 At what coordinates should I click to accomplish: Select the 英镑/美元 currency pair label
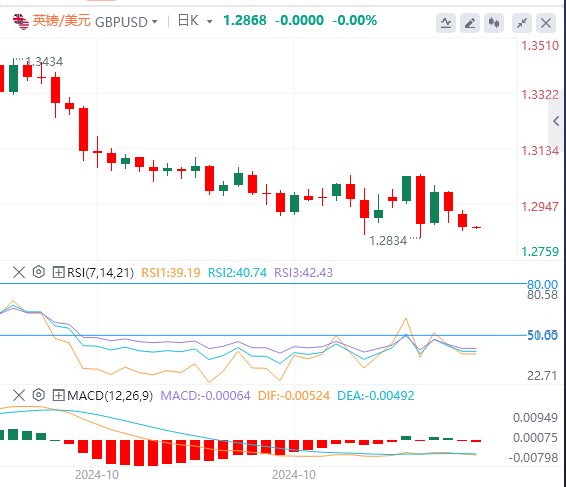pyautogui.click(x=61, y=21)
